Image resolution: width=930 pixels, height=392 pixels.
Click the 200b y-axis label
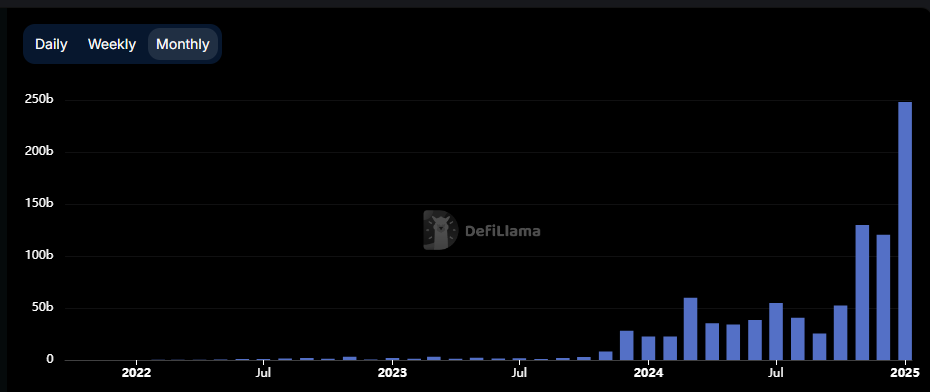(39, 152)
